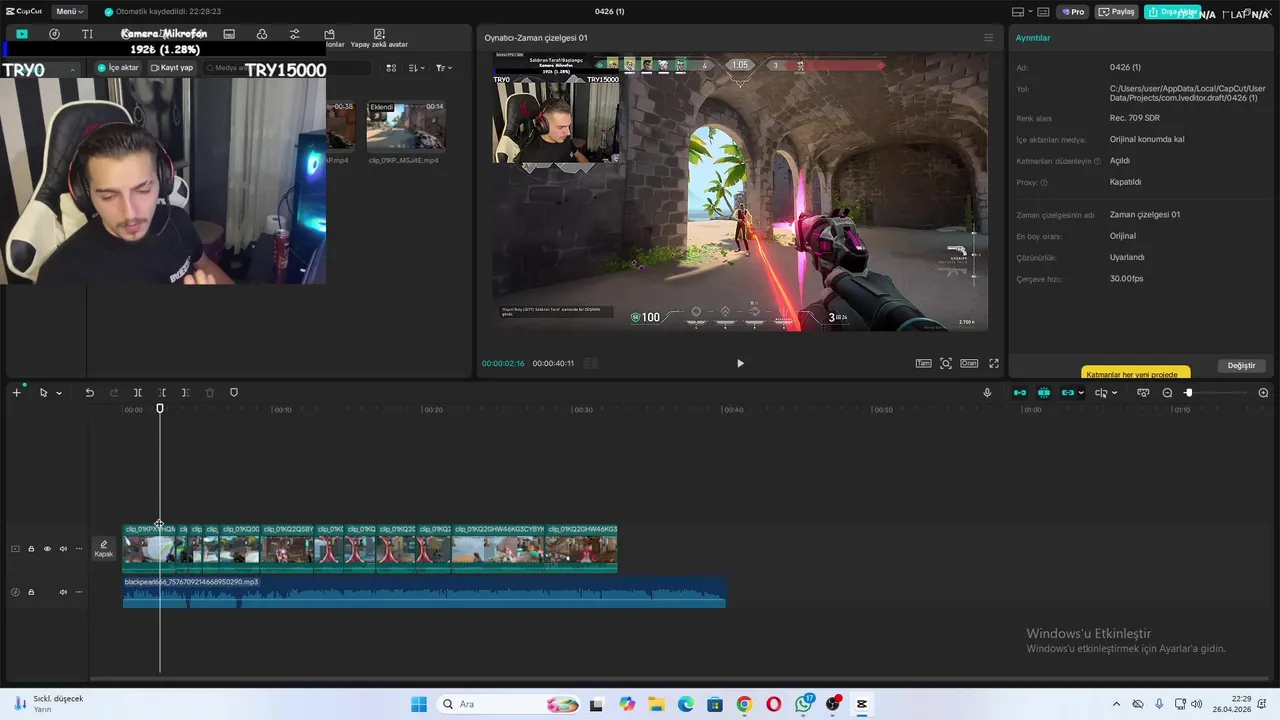Open the Menü dropdown
The width and height of the screenshot is (1280, 720).
tap(70, 12)
